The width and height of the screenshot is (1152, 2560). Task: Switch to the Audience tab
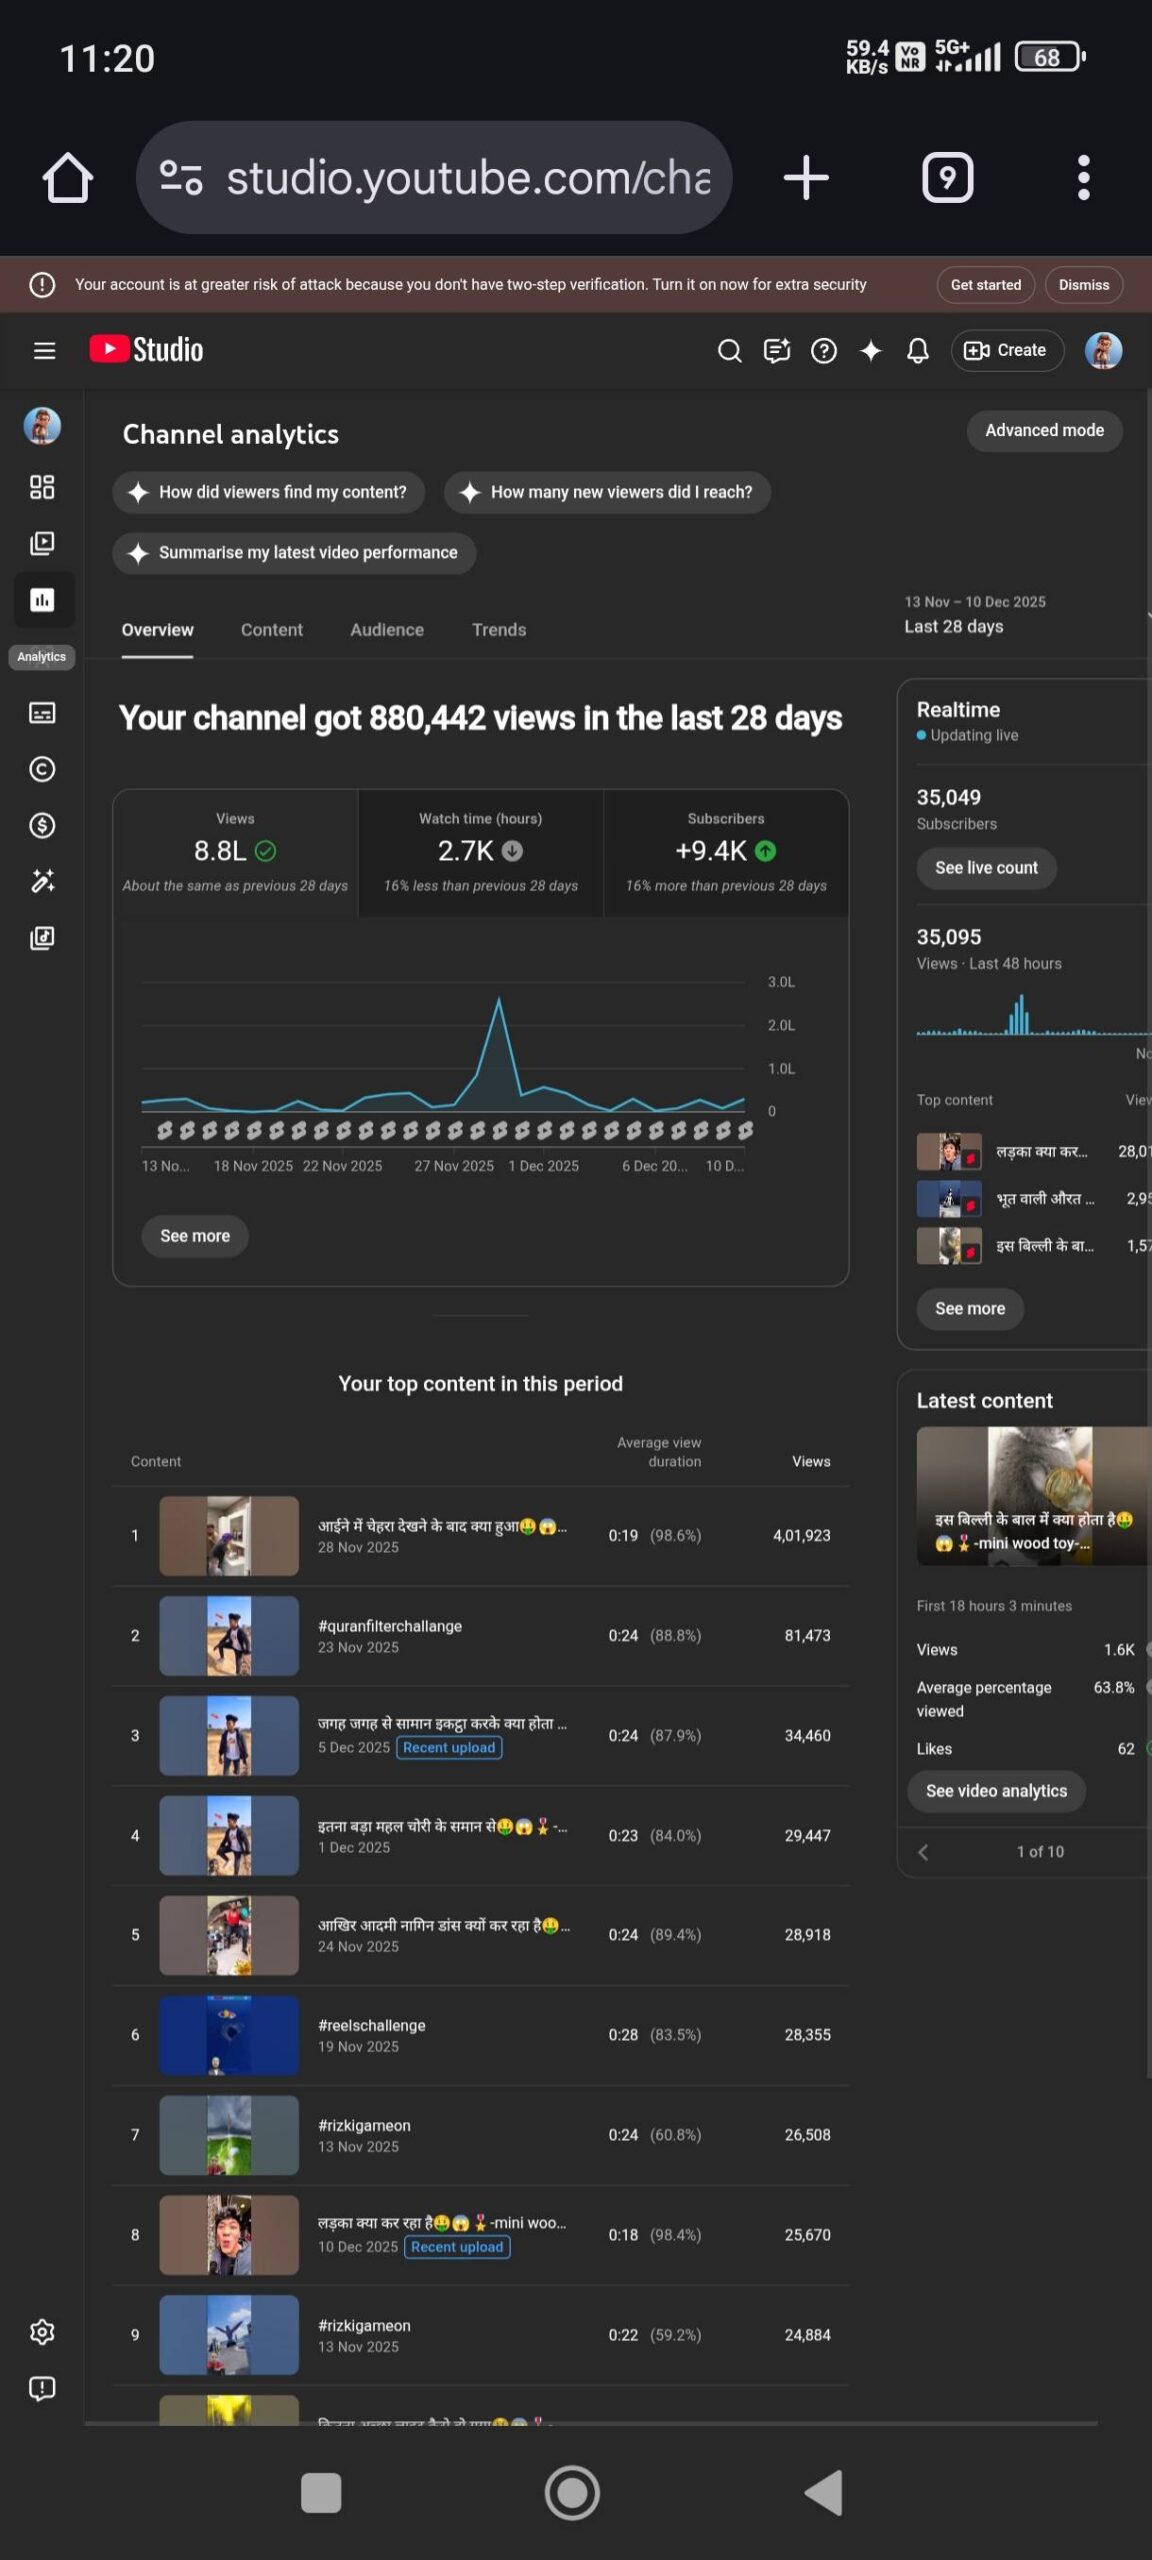coord(386,630)
